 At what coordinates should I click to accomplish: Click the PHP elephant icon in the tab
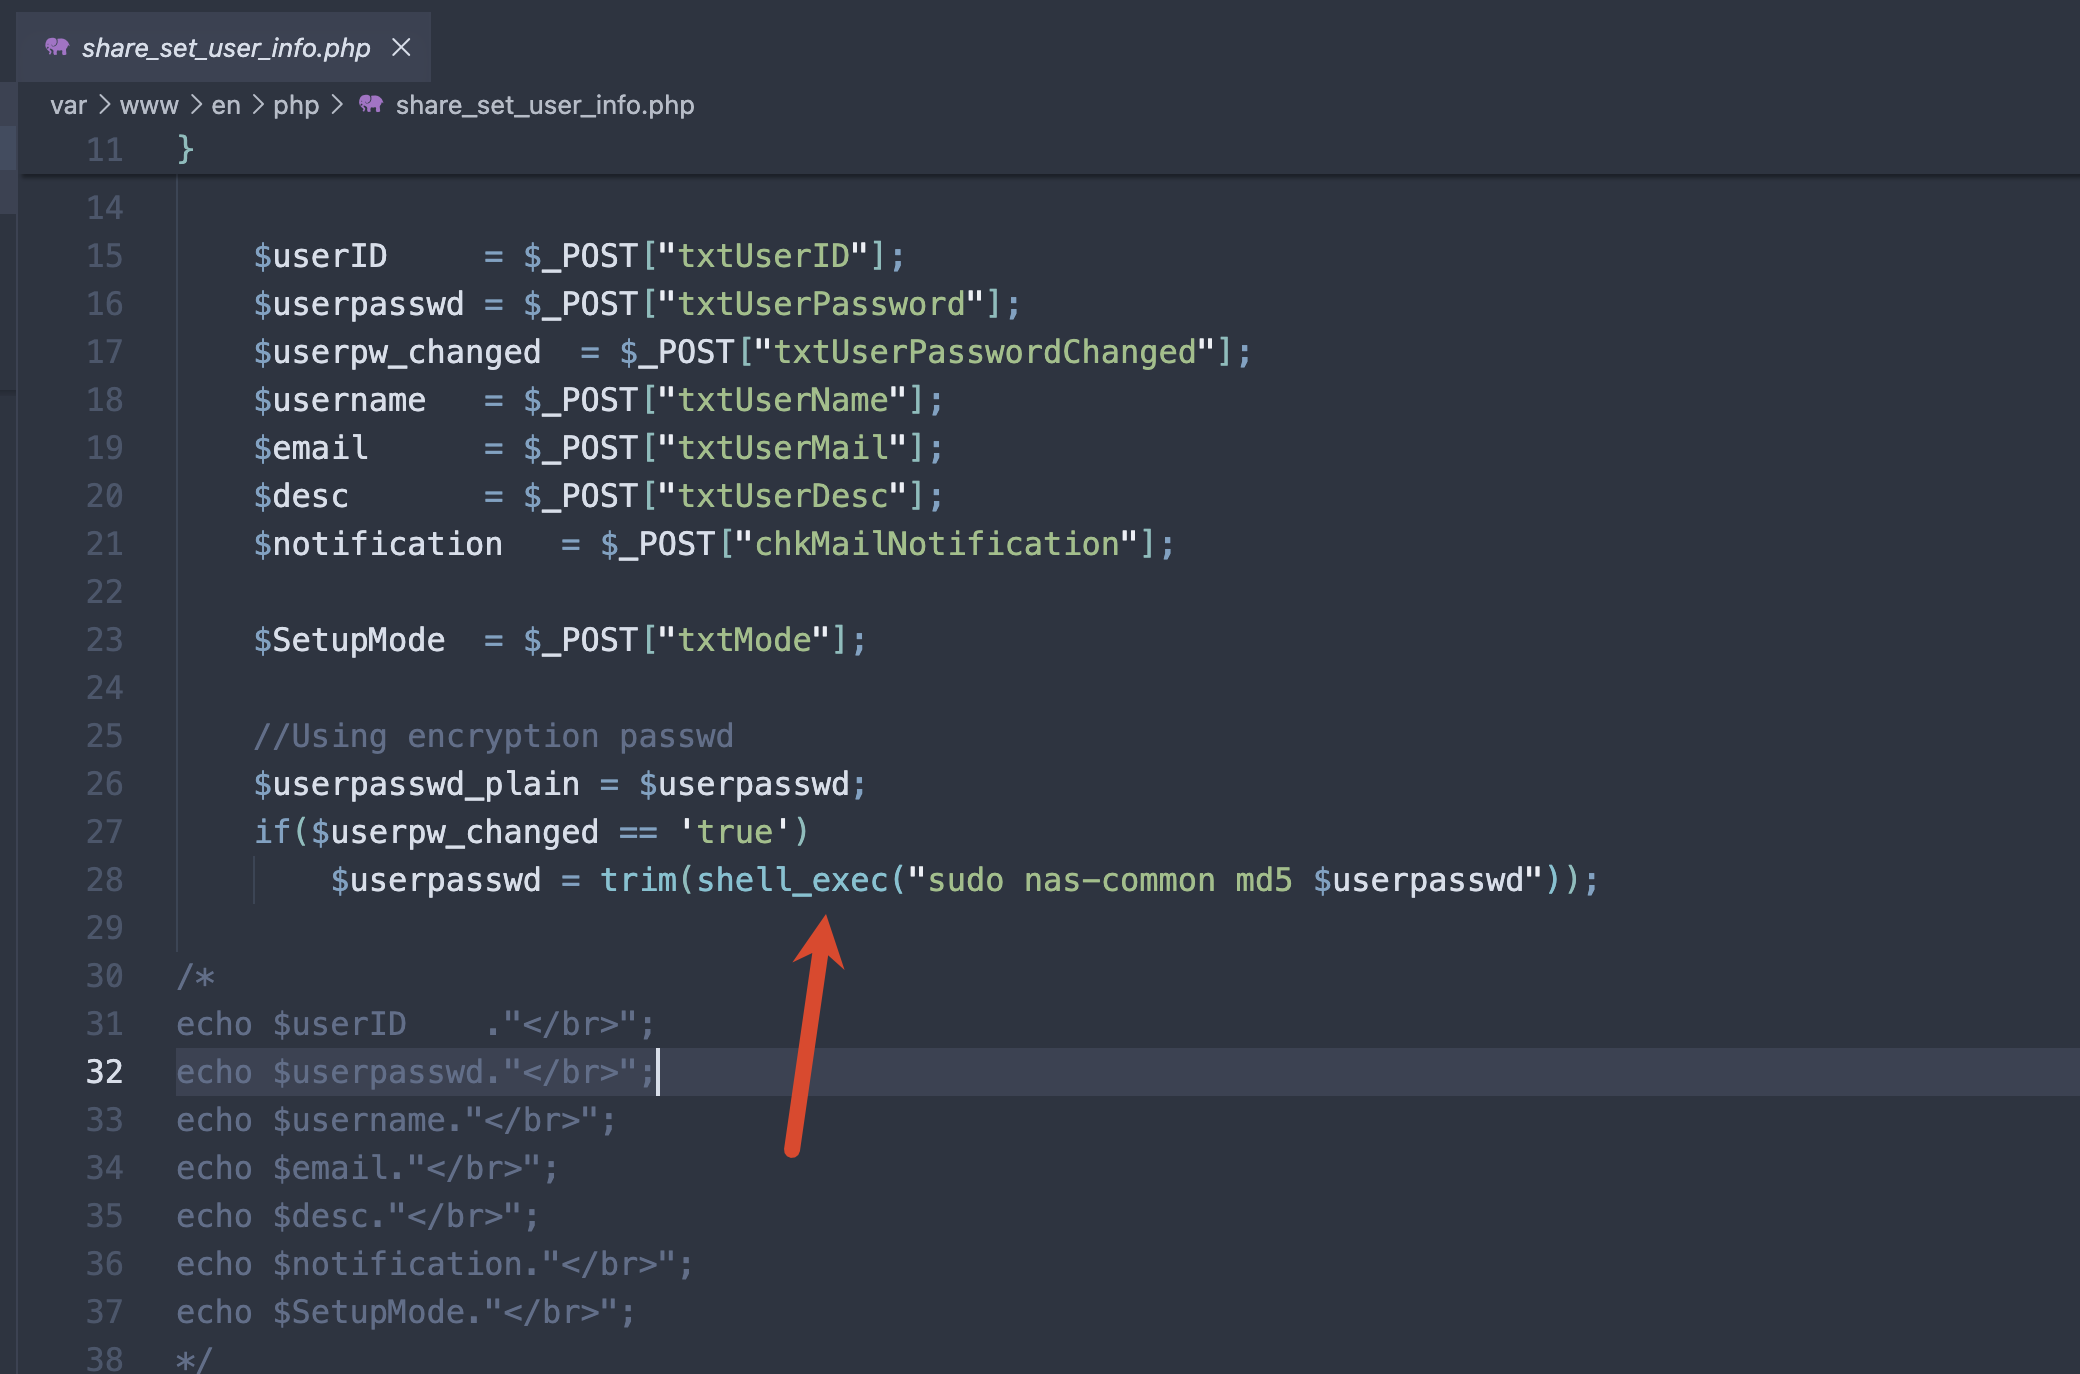[57, 47]
